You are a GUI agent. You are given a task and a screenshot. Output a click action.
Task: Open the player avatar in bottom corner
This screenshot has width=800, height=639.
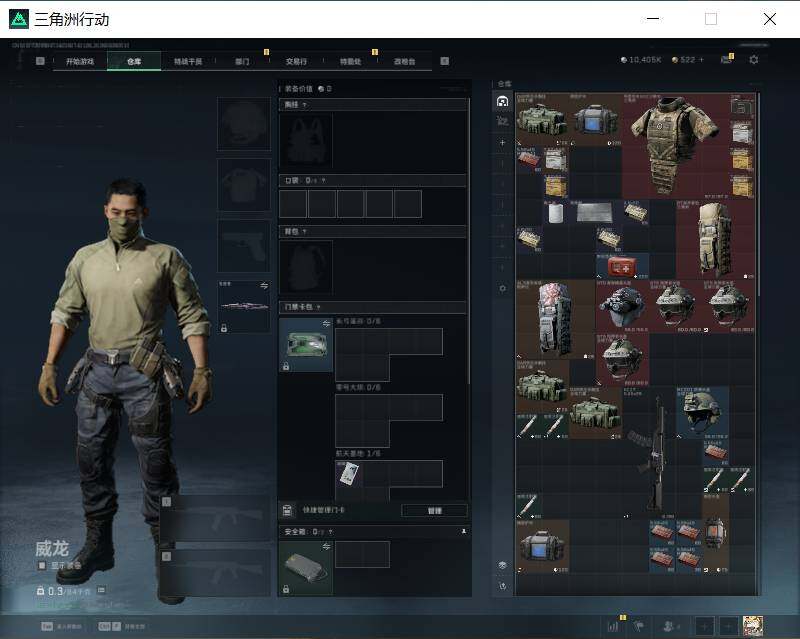(753, 626)
